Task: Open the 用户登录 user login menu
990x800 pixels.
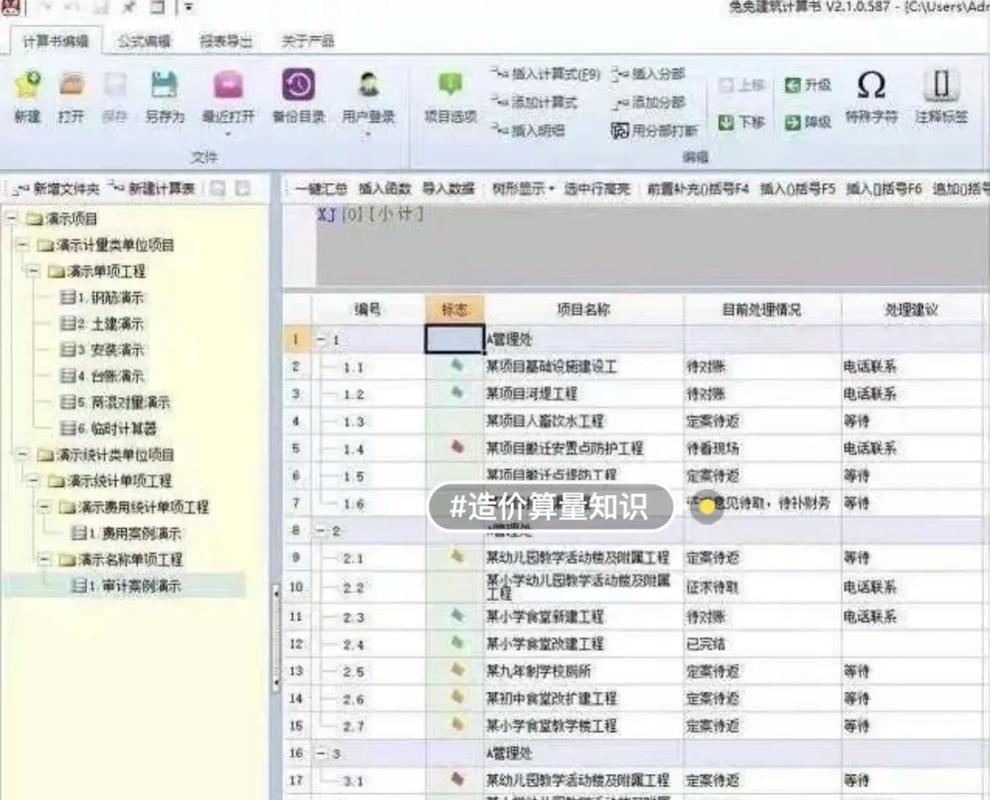Action: pyautogui.click(x=368, y=100)
